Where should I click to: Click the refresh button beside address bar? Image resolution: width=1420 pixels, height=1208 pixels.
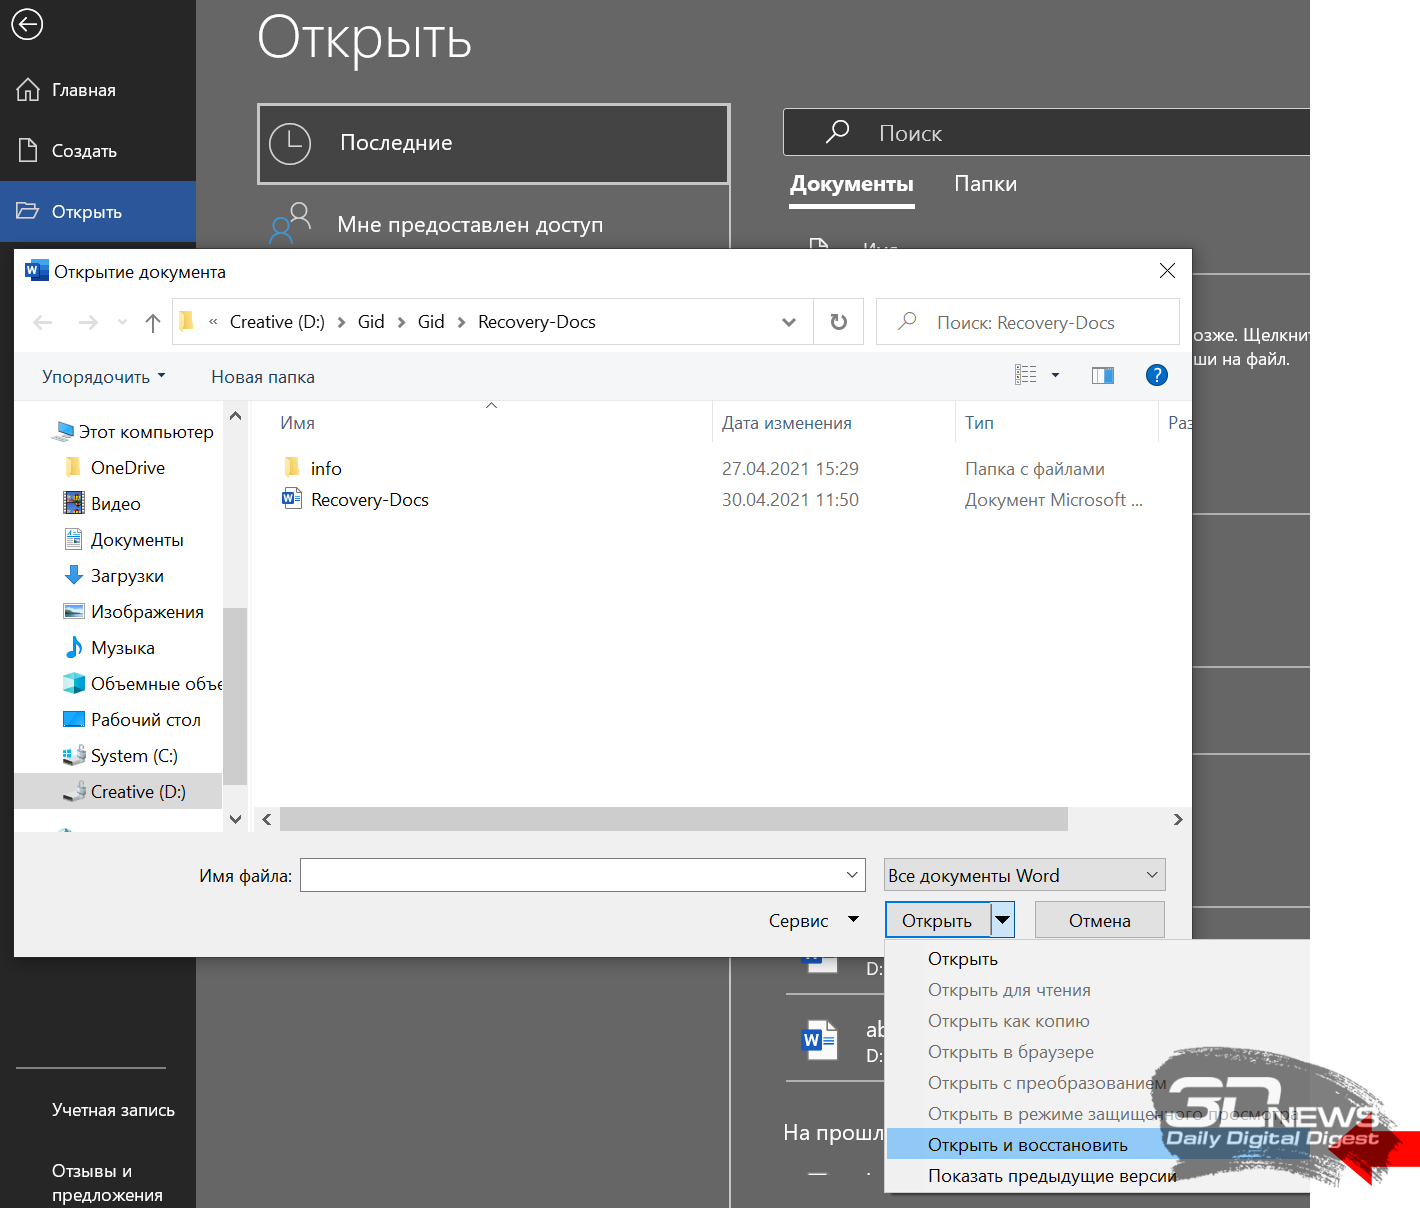[839, 322]
